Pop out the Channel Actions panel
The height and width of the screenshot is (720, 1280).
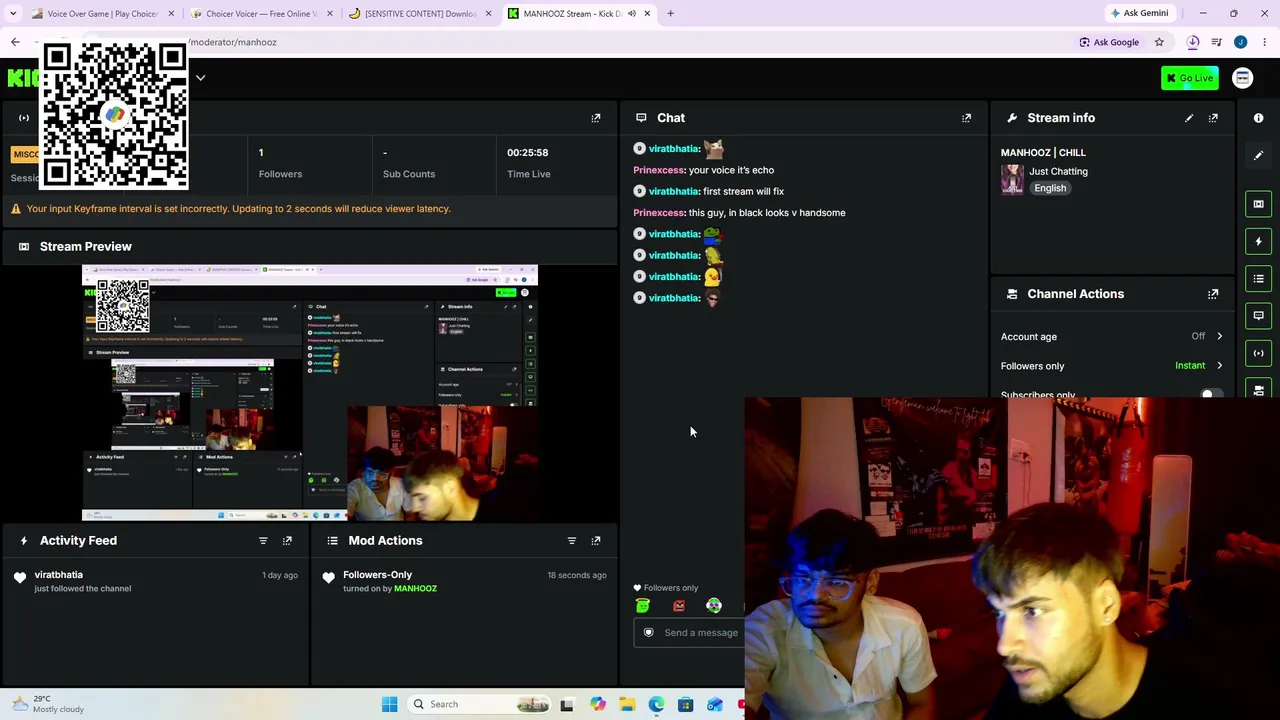tap(1213, 294)
